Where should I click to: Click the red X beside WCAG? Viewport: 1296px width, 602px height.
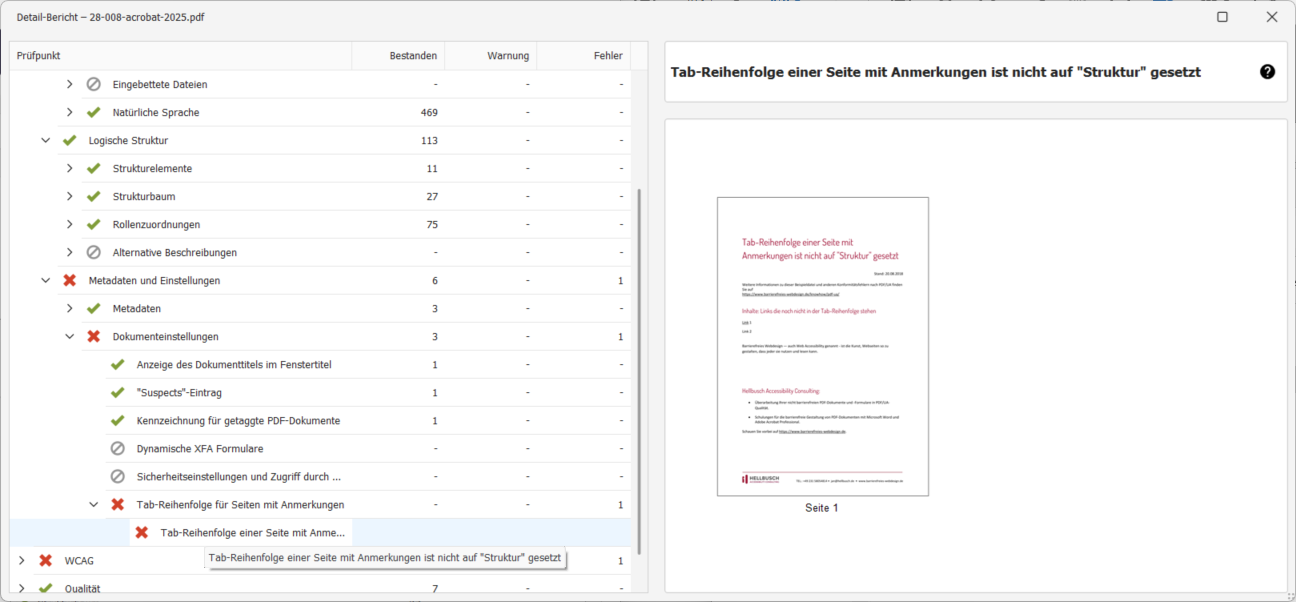click(45, 560)
